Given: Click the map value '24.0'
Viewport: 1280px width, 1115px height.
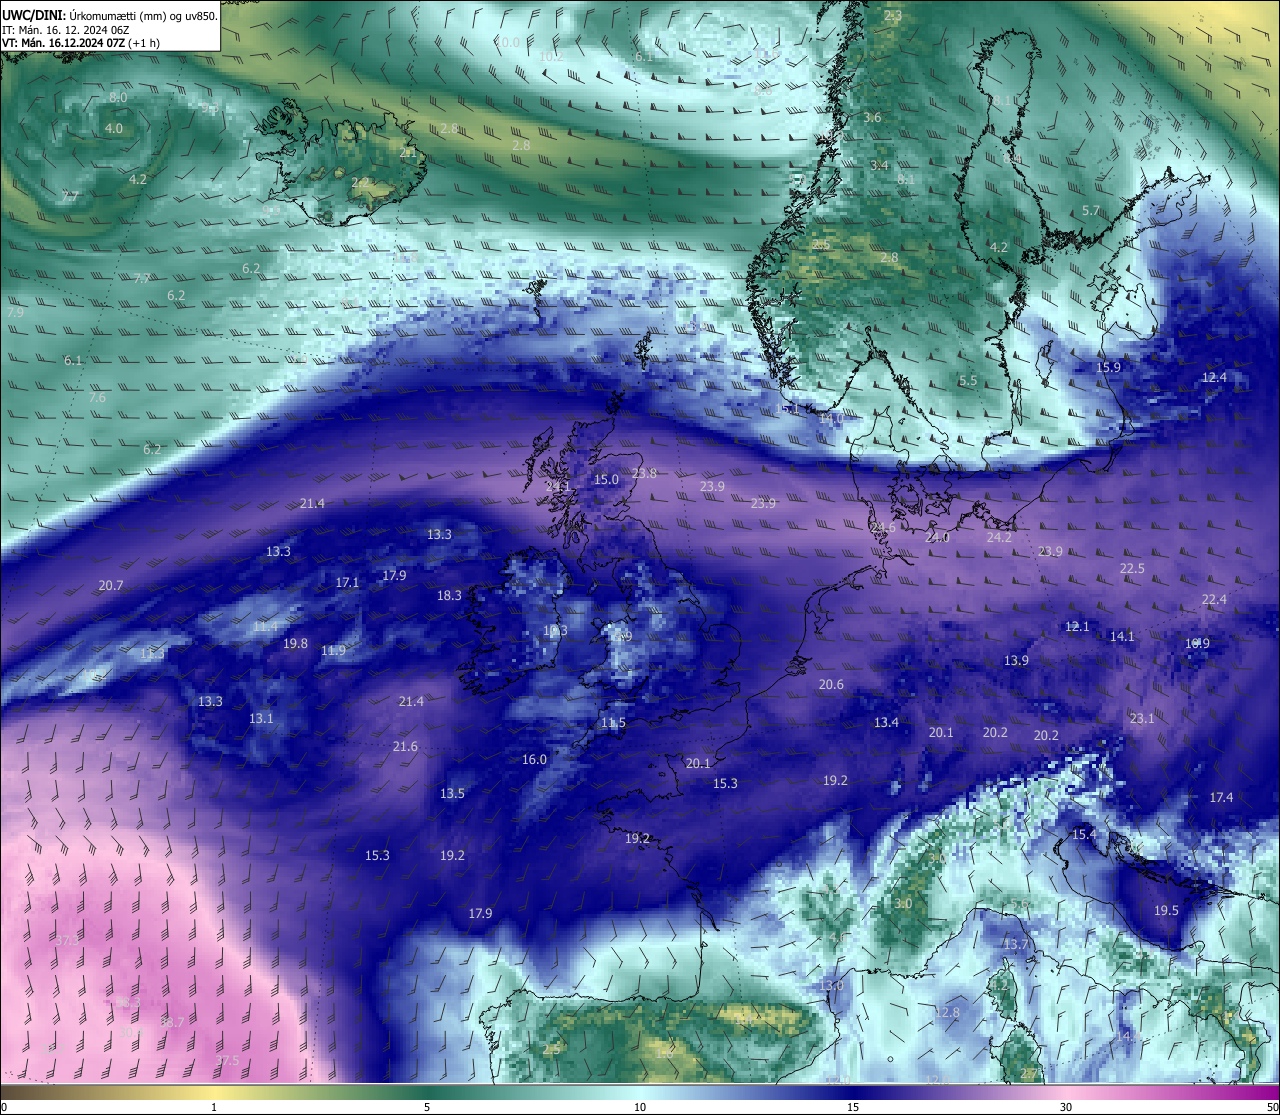Looking at the screenshot, I should 937,537.
